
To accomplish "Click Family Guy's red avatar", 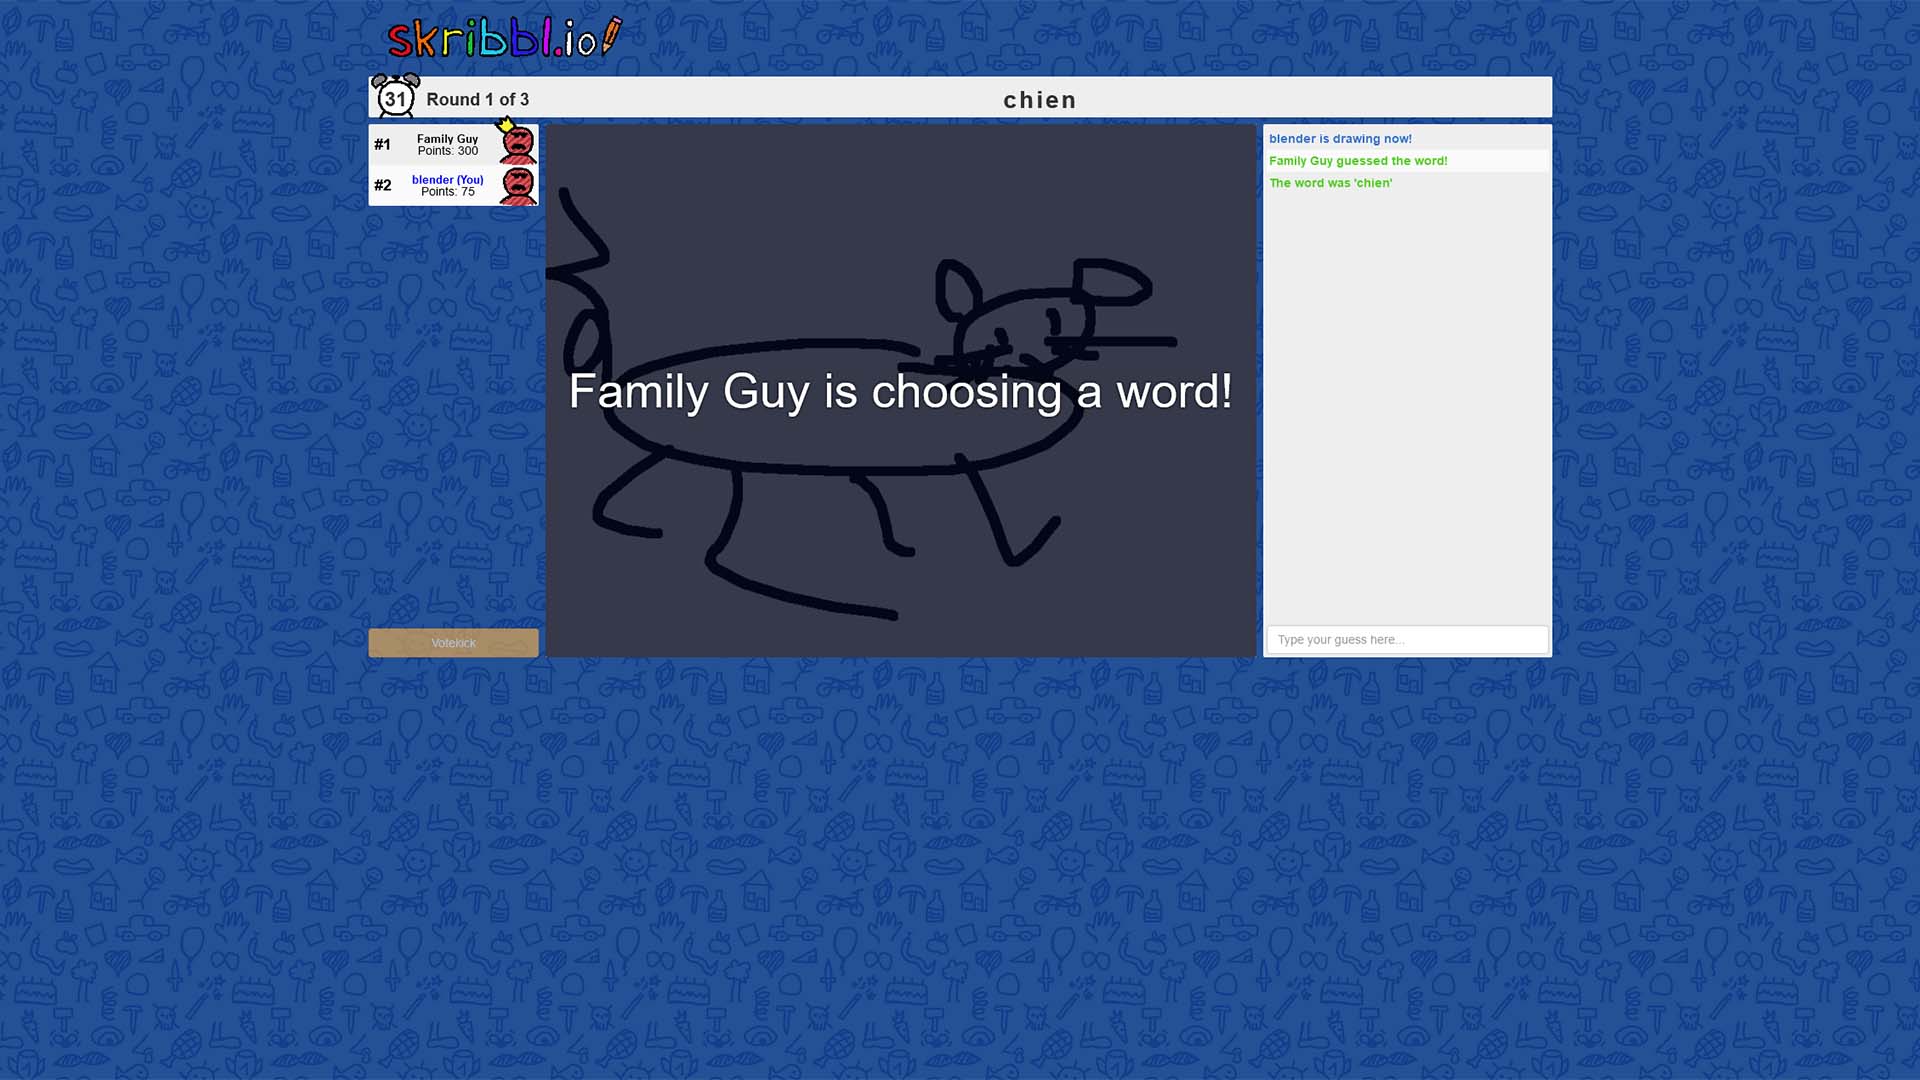I will click(x=518, y=145).
